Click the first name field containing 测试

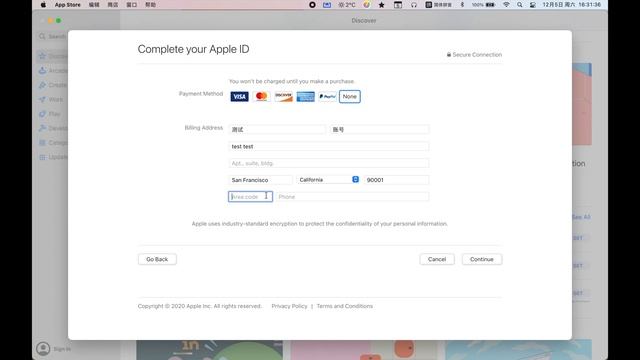(277, 129)
